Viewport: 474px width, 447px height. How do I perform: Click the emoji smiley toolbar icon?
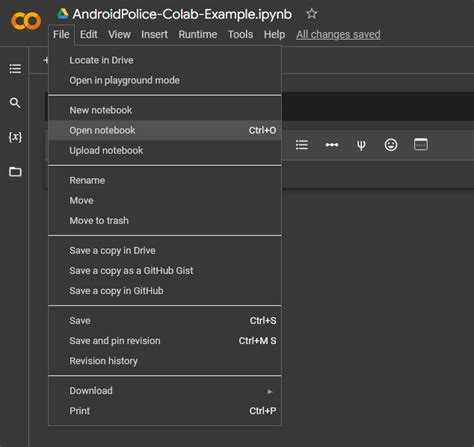(391, 145)
